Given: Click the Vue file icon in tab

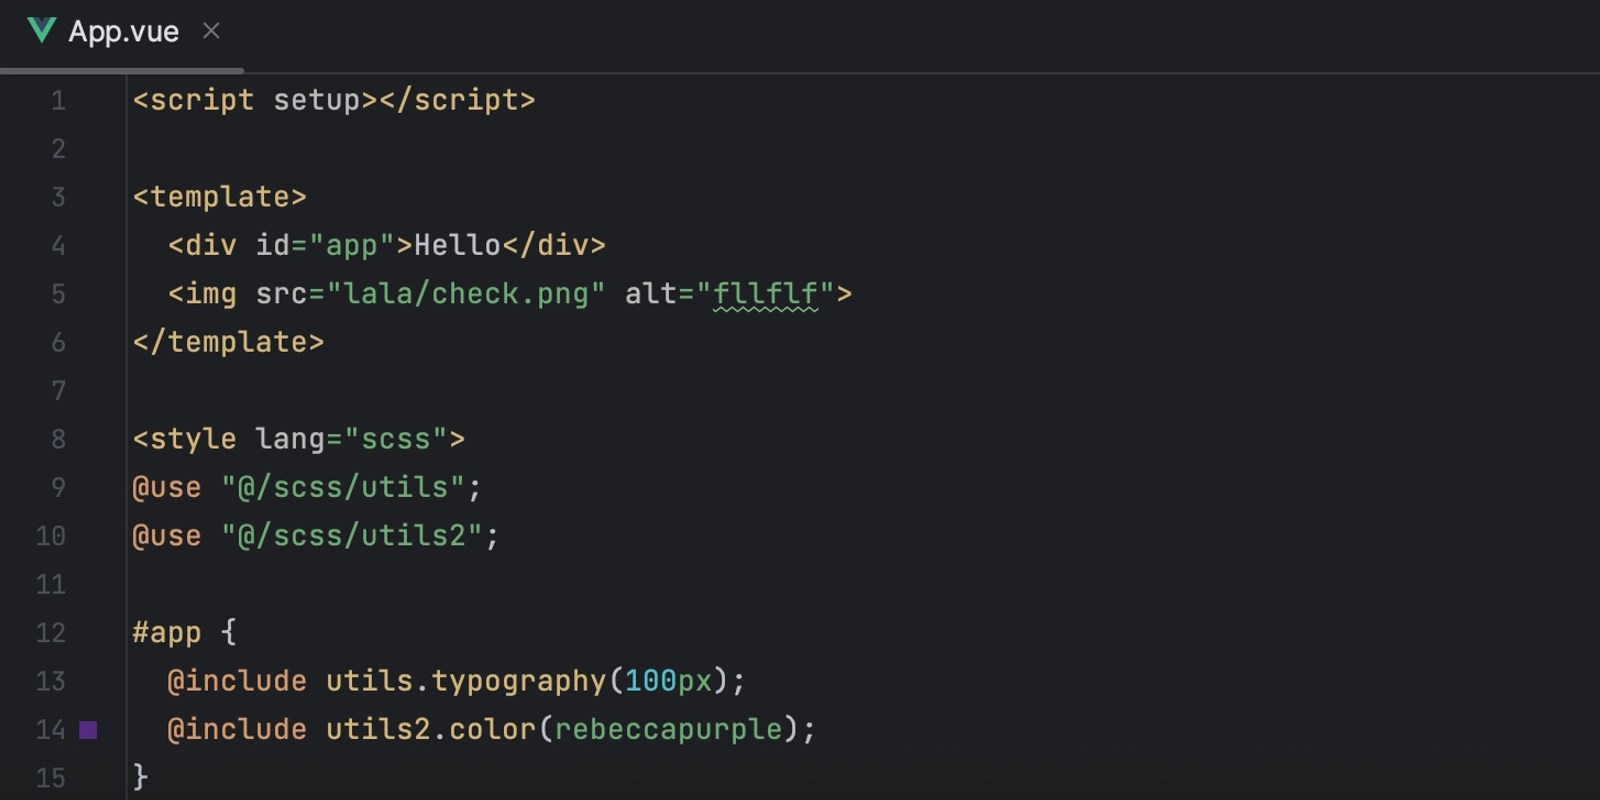Looking at the screenshot, I should (41, 30).
